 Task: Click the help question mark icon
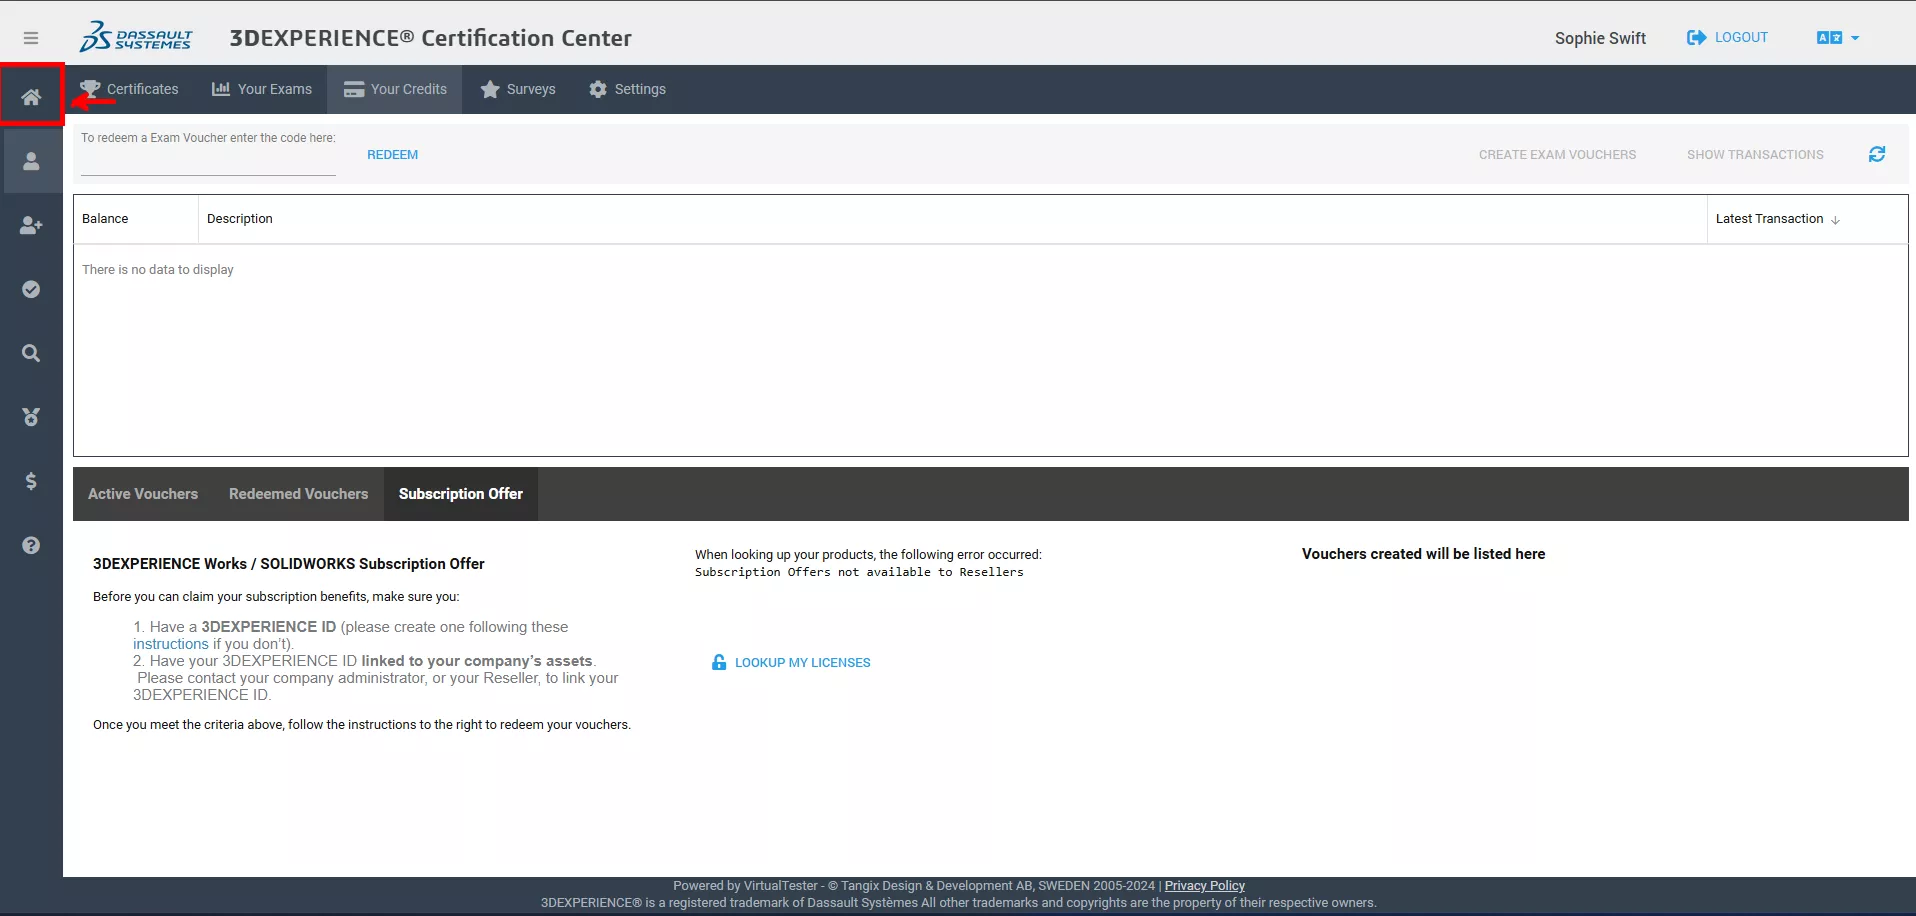(31, 545)
